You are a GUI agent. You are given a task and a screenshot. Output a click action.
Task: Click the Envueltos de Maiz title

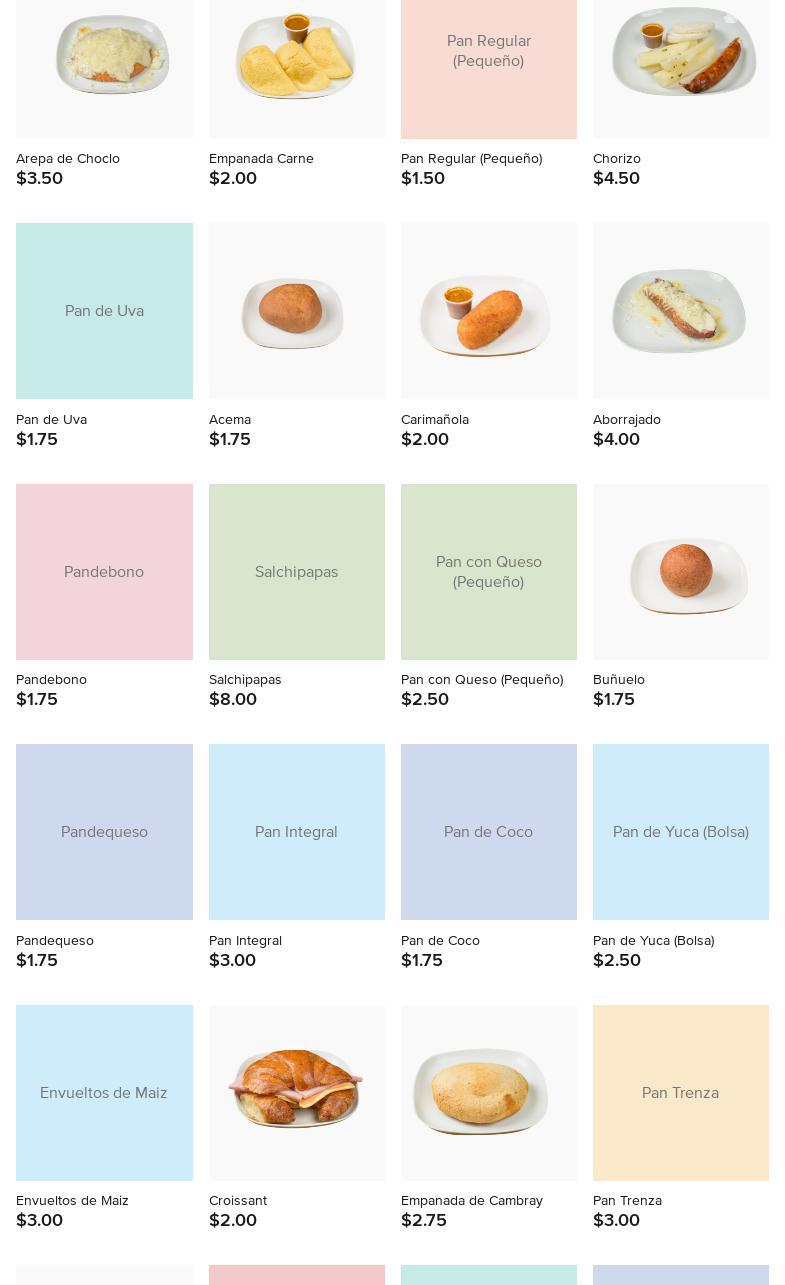[x=72, y=1201]
